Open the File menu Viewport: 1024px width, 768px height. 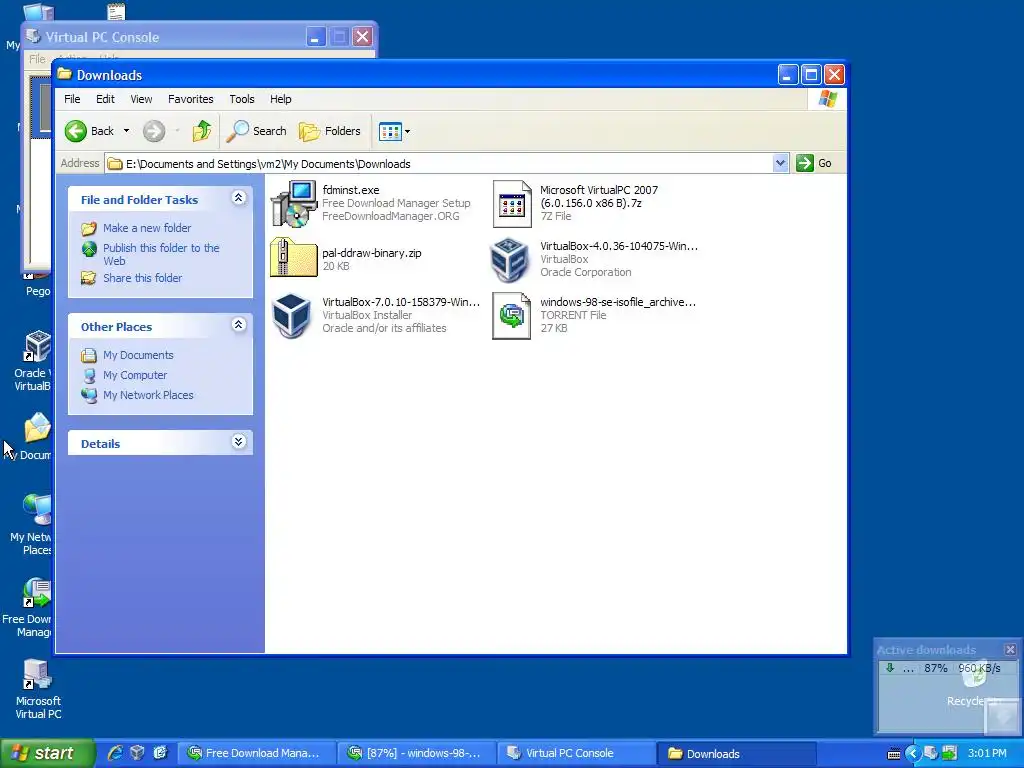click(72, 99)
